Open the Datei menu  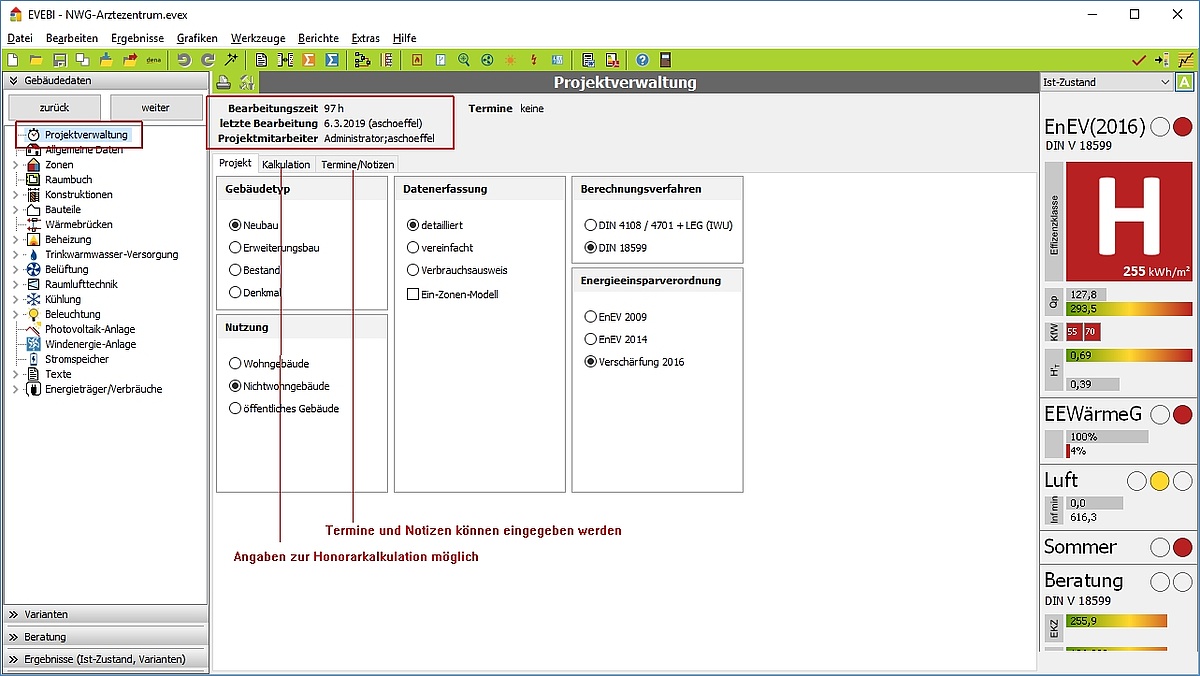[20, 38]
